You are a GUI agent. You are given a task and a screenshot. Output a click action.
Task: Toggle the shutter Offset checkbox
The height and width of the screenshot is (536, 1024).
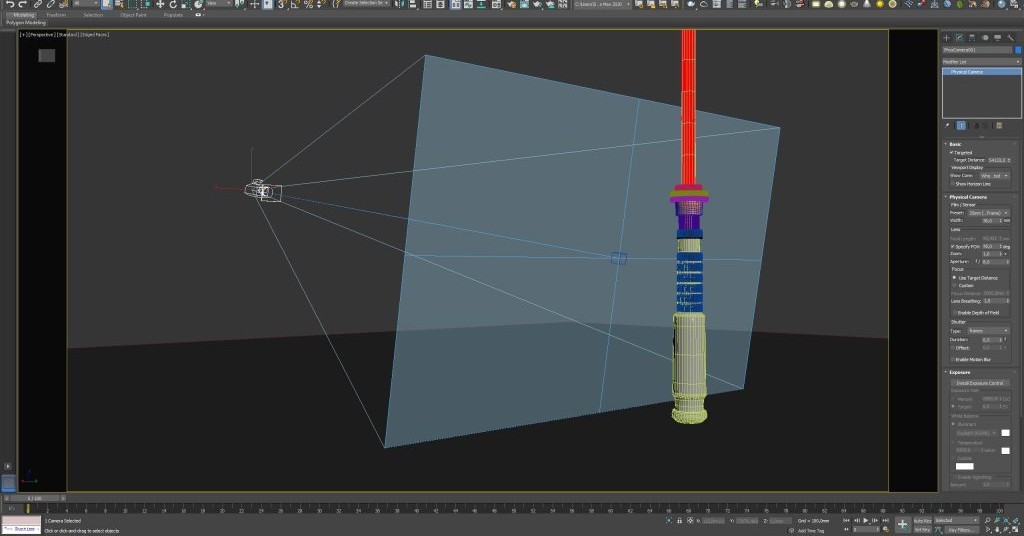(x=953, y=348)
